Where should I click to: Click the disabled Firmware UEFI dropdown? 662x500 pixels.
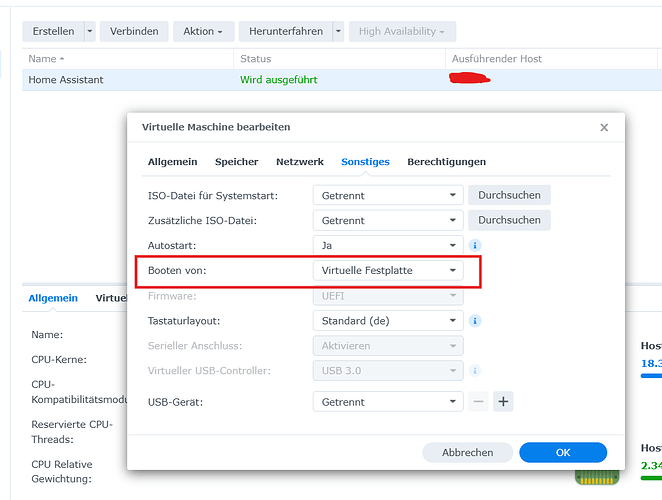tap(388, 296)
